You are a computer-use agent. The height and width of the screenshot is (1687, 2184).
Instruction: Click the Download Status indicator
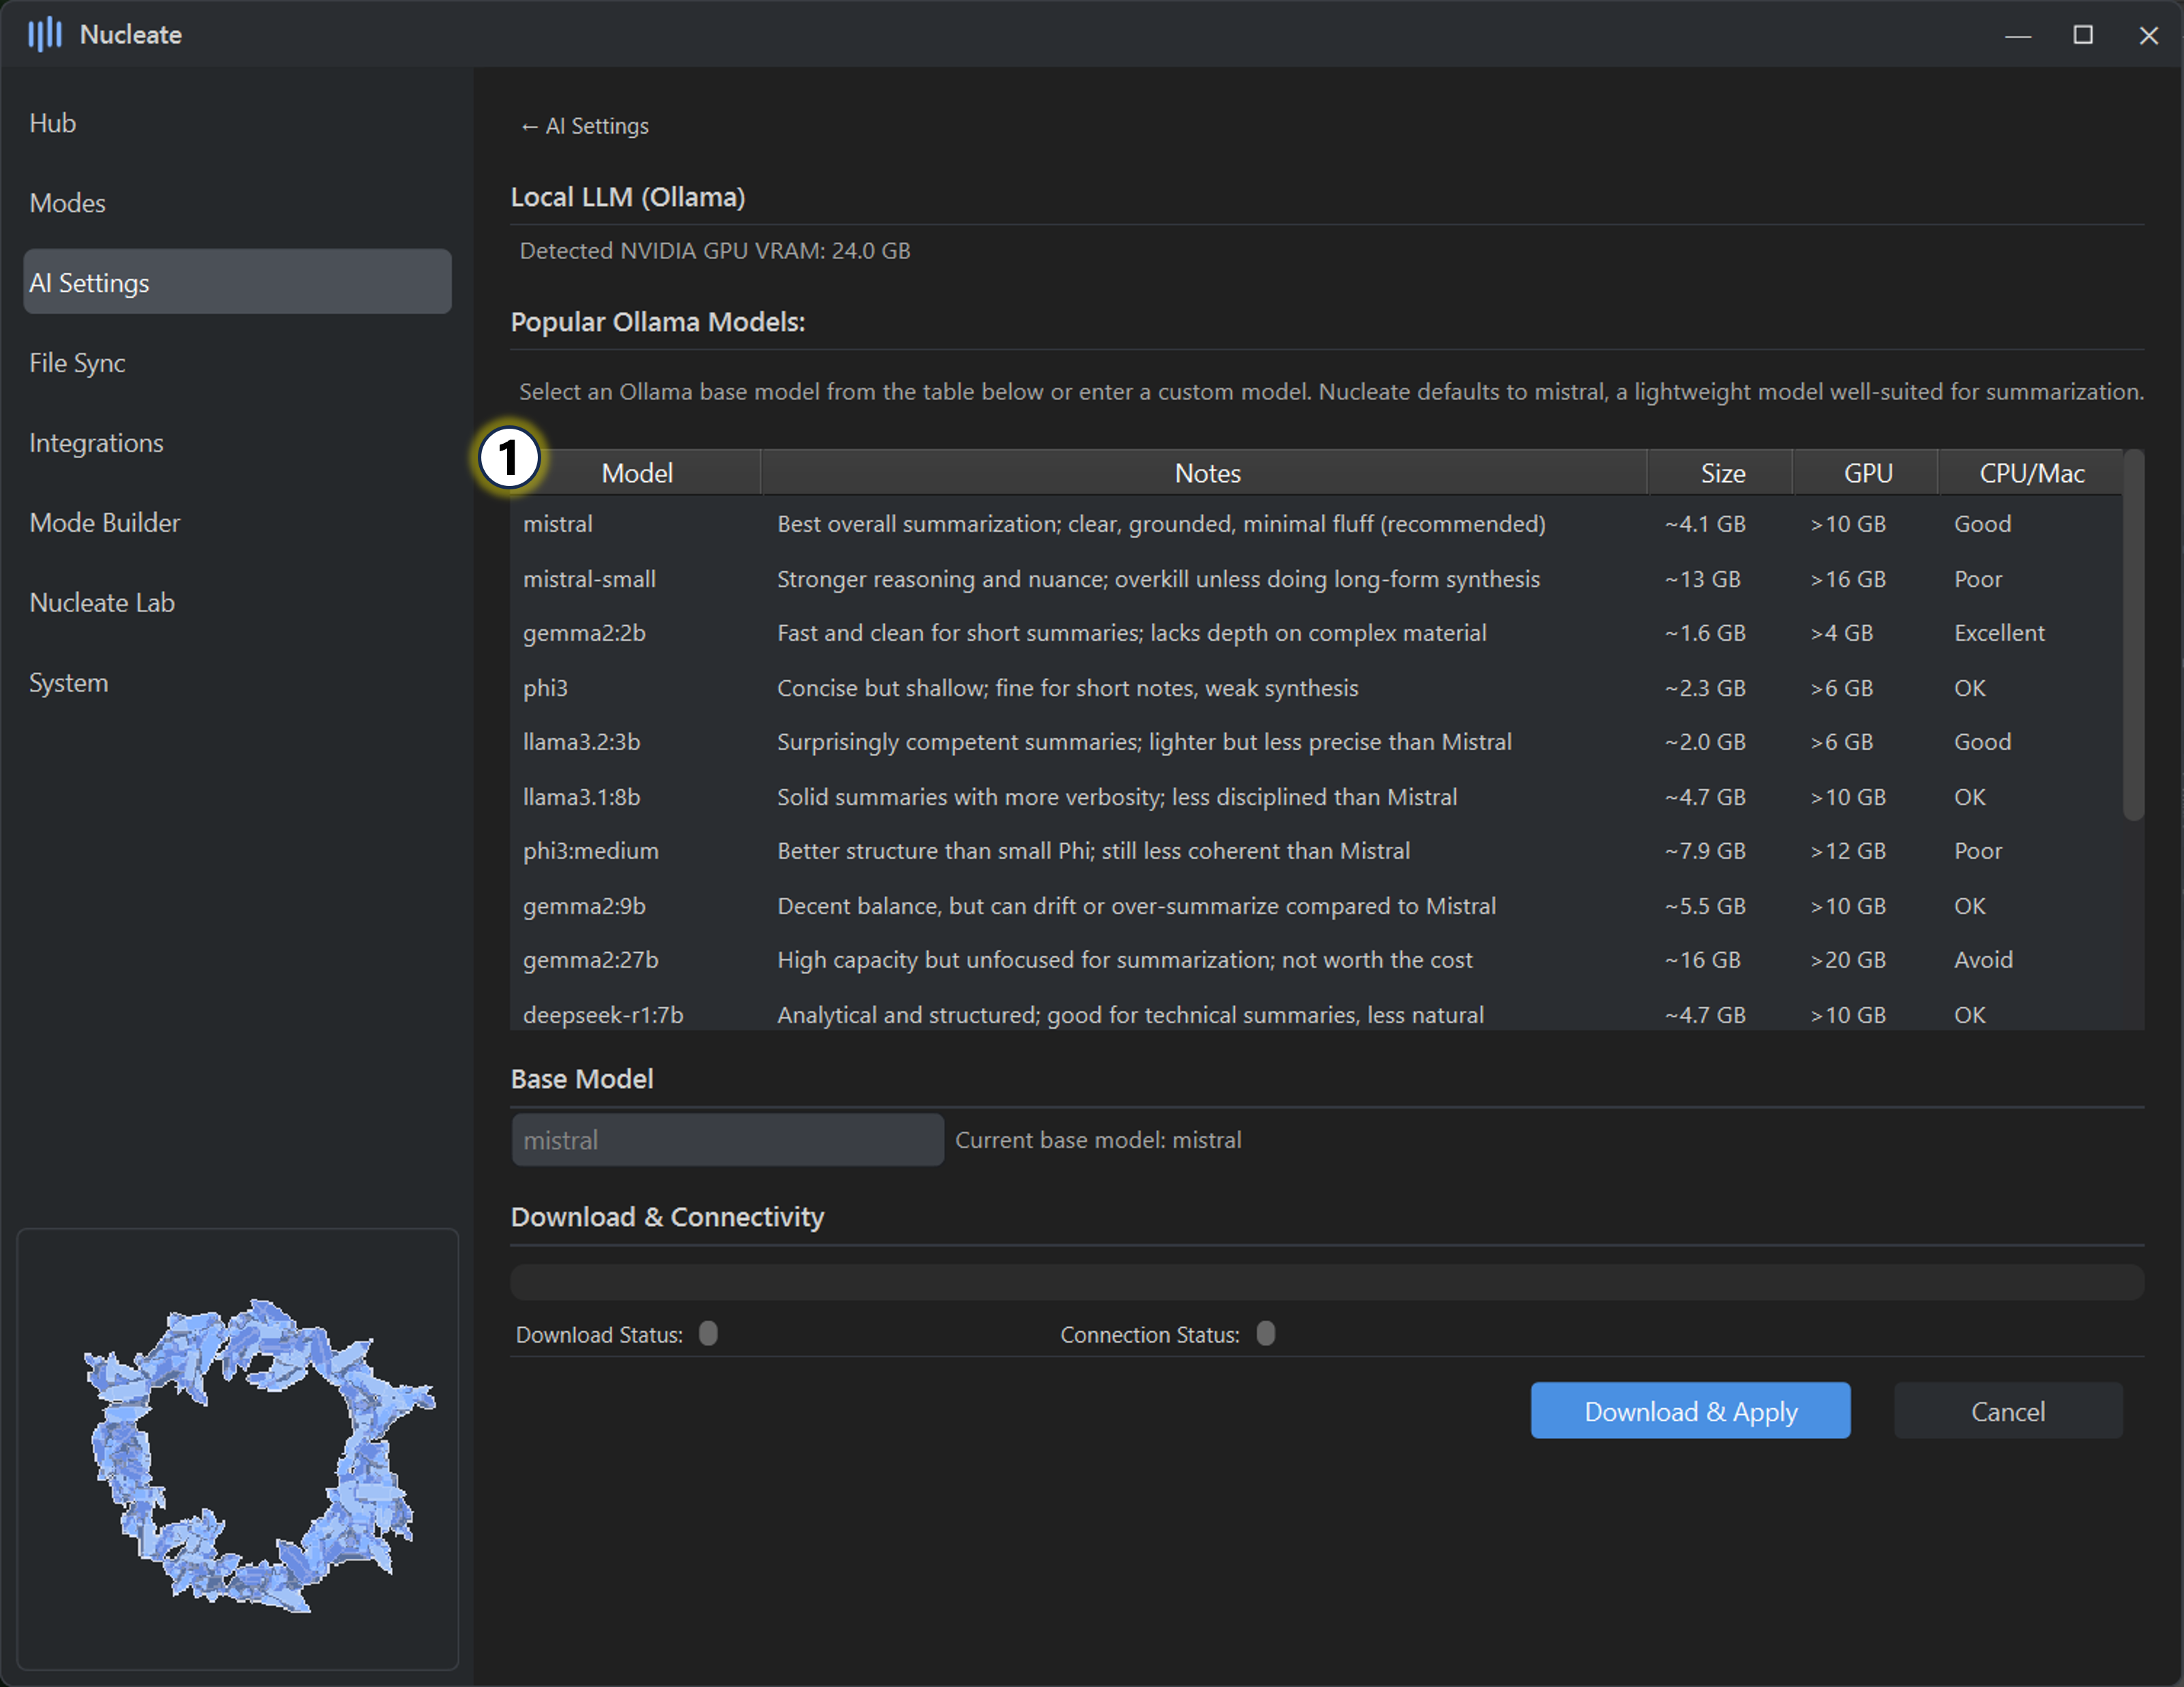coord(708,1334)
